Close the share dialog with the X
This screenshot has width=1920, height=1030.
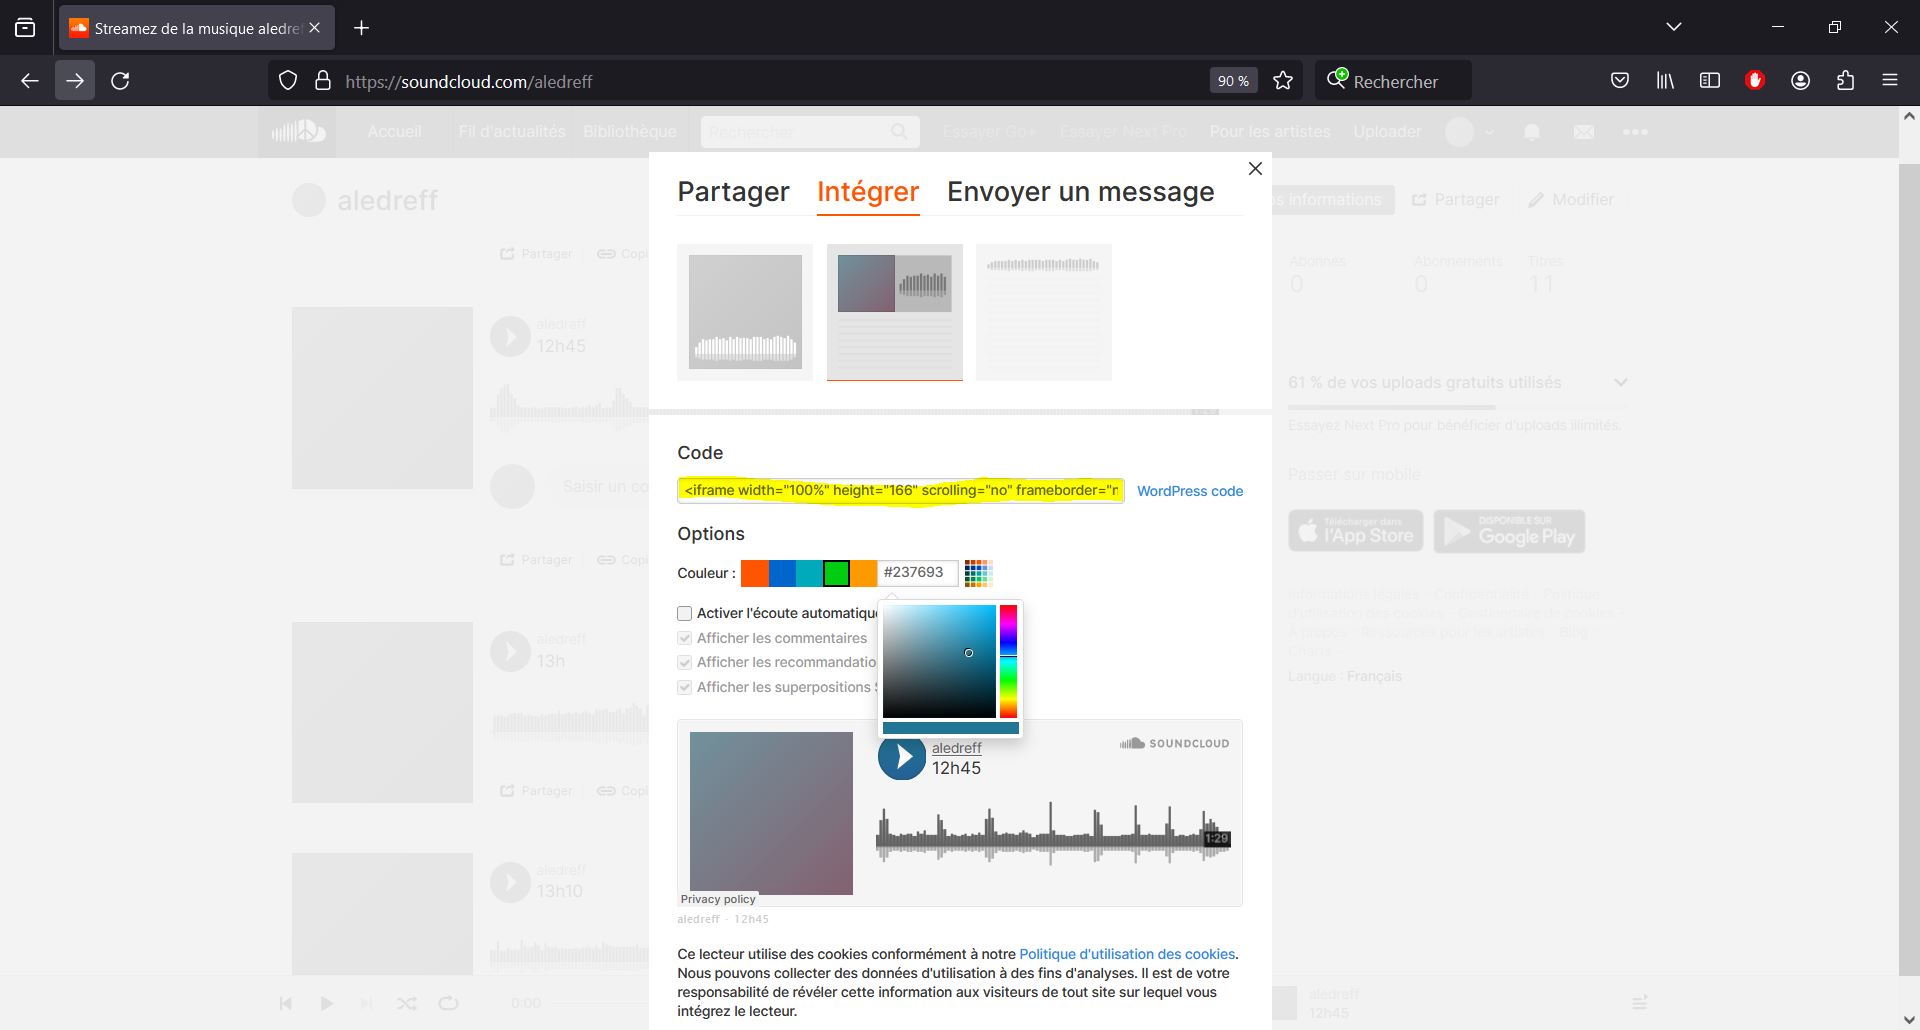point(1255,169)
